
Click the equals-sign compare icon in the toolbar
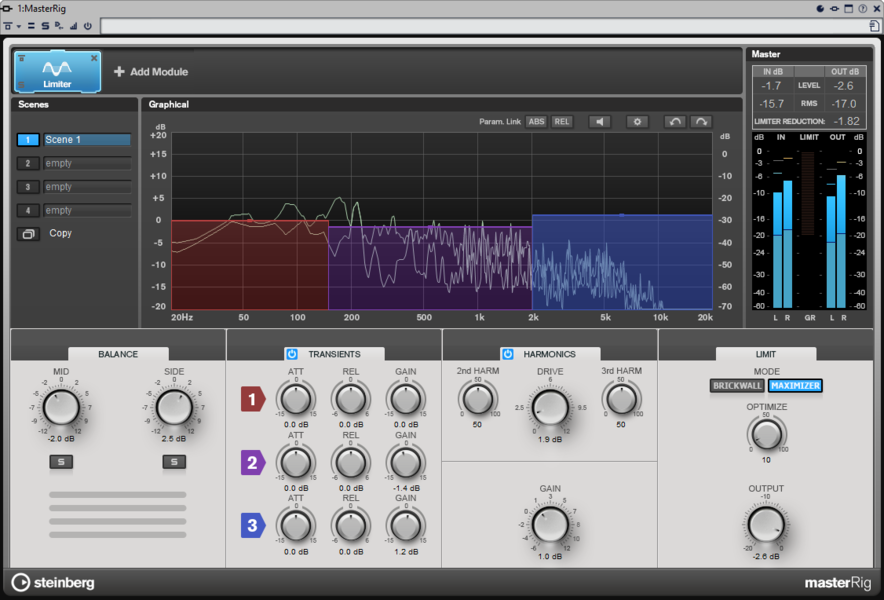pos(31,26)
